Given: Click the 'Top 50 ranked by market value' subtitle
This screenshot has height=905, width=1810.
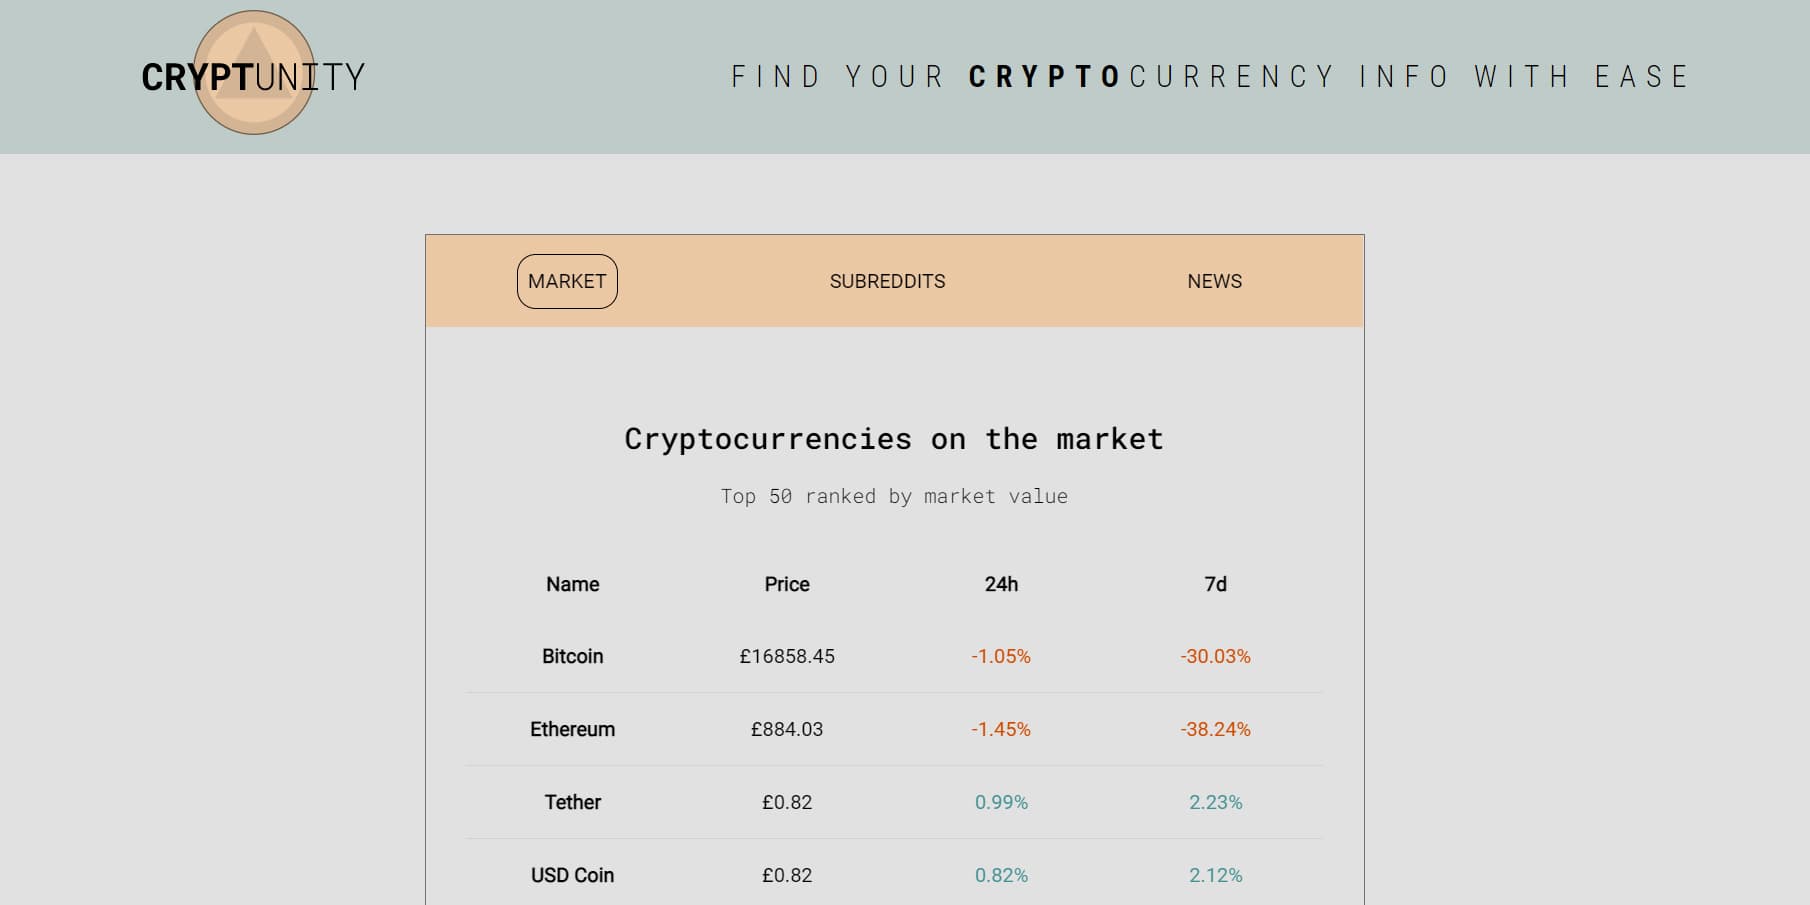Looking at the screenshot, I should pyautogui.click(x=894, y=495).
